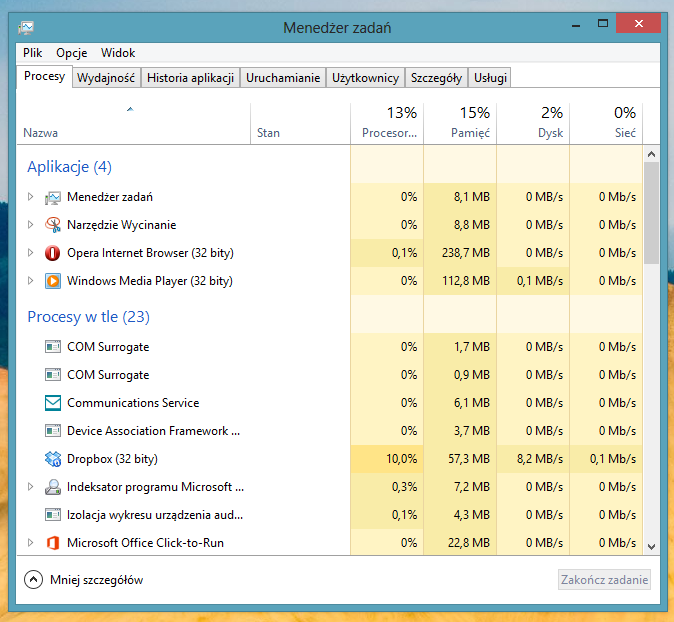Viewport: 674px width, 622px height.
Task: Click the 8,2 MB/s disk value
Action: click(540, 459)
